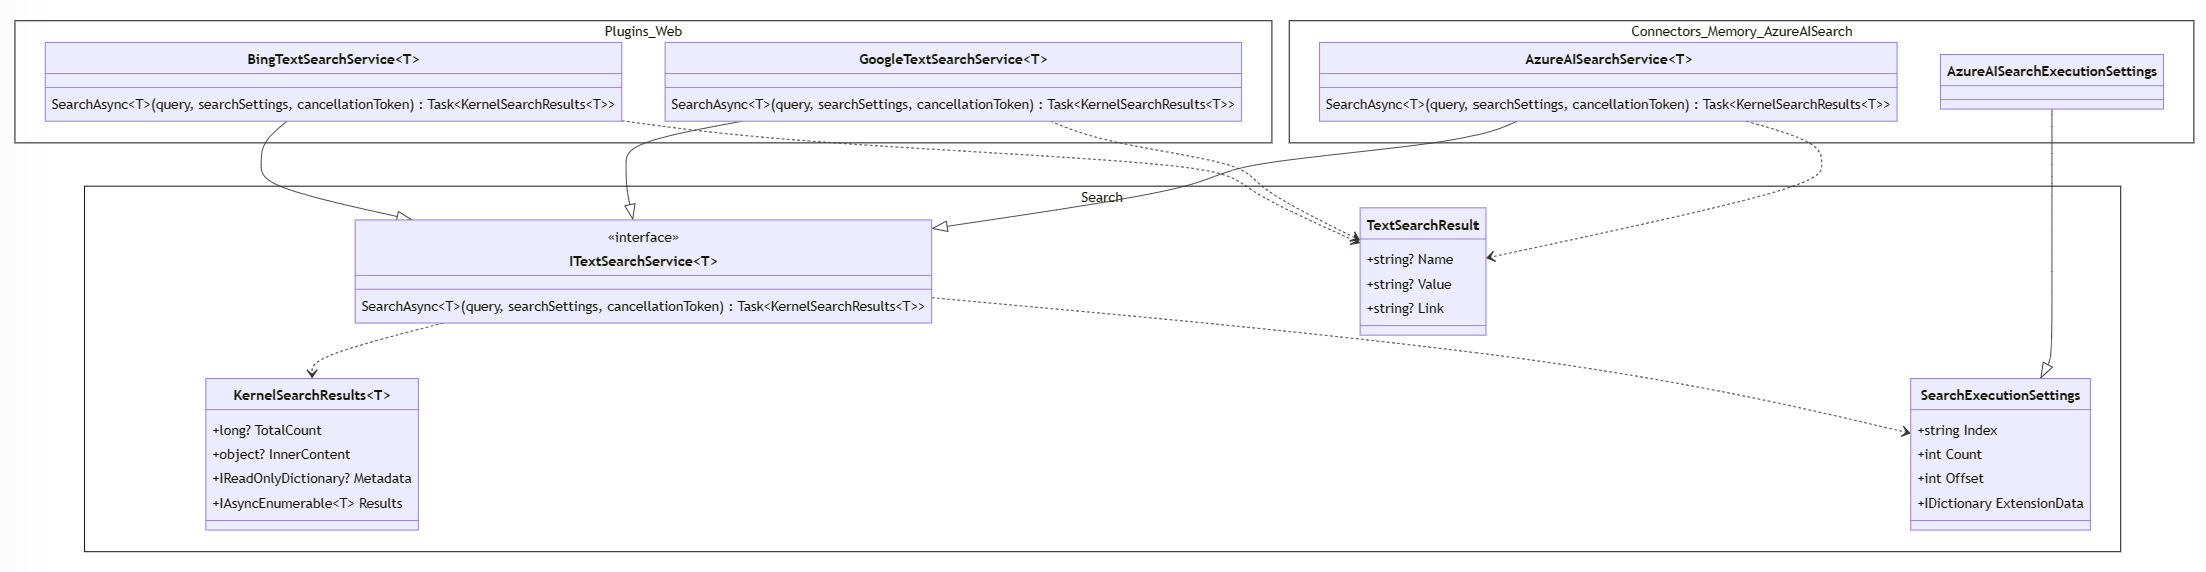Viewport: 2206px width, 572px height.
Task: Select the Search namespace label
Action: tap(1102, 197)
